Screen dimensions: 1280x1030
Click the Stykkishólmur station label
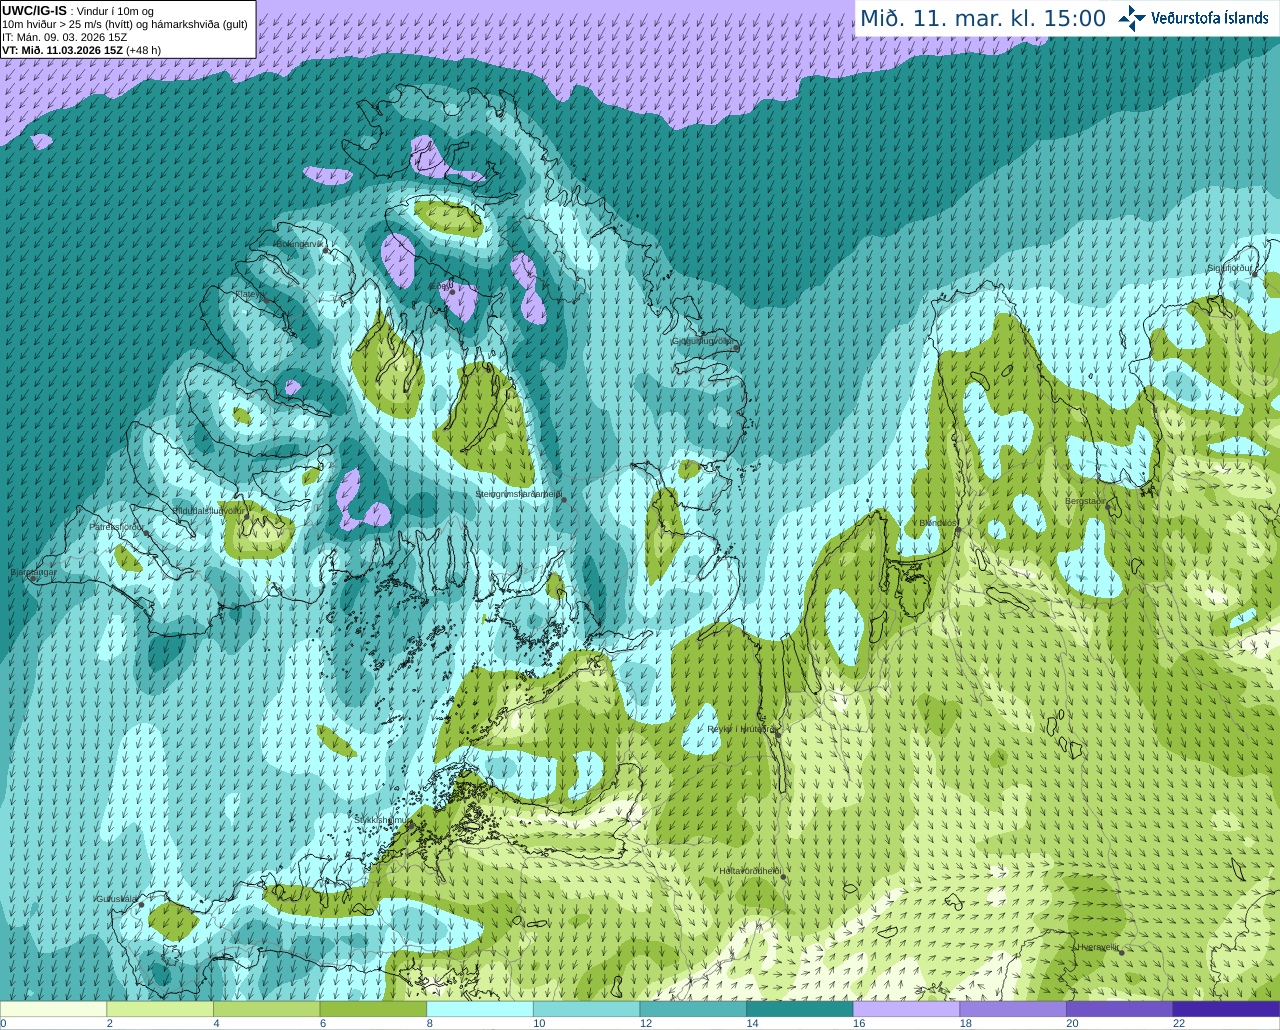pyautogui.click(x=380, y=819)
